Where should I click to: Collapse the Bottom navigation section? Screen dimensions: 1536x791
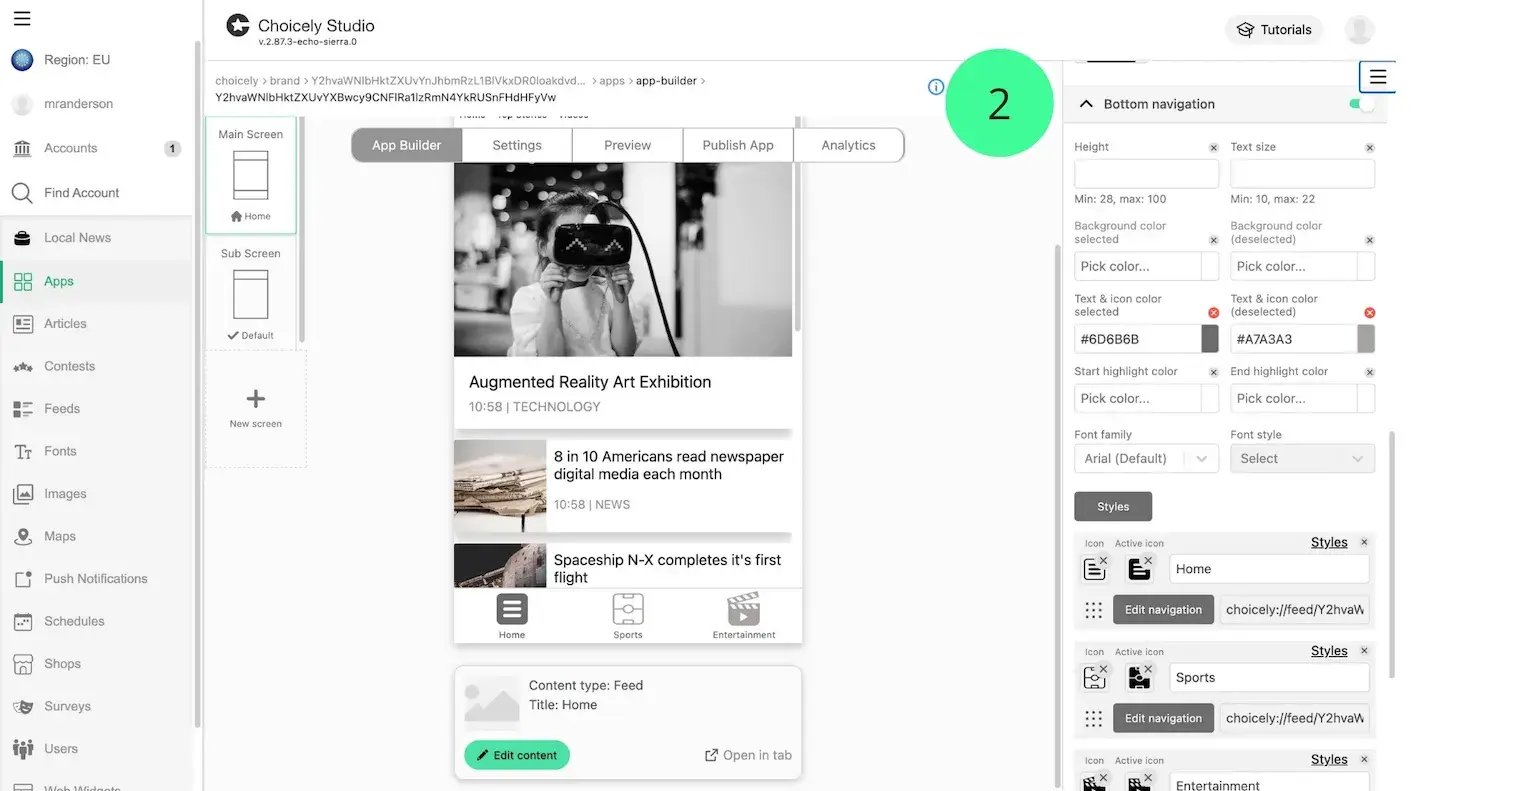[x=1086, y=104]
